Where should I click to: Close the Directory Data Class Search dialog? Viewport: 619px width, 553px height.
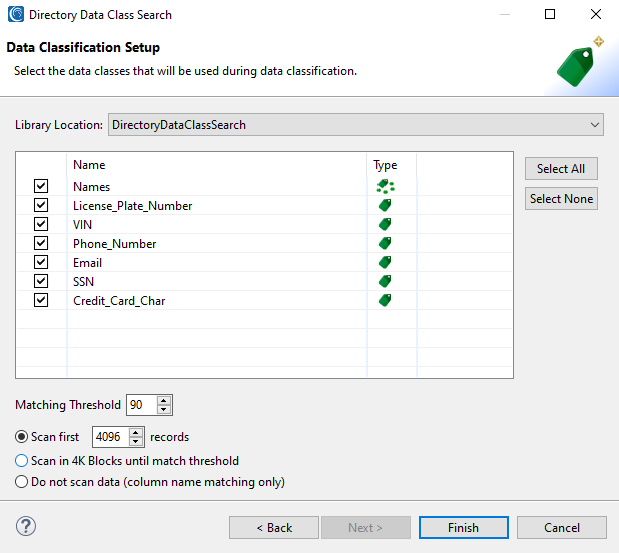click(596, 14)
